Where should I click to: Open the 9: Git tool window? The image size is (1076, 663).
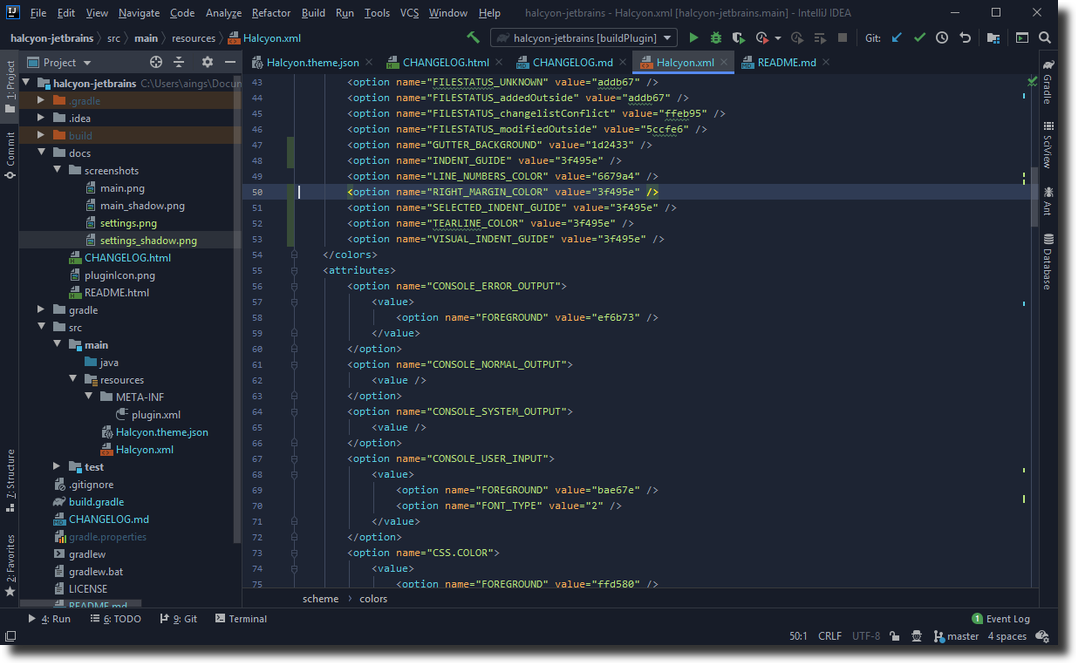(x=178, y=618)
